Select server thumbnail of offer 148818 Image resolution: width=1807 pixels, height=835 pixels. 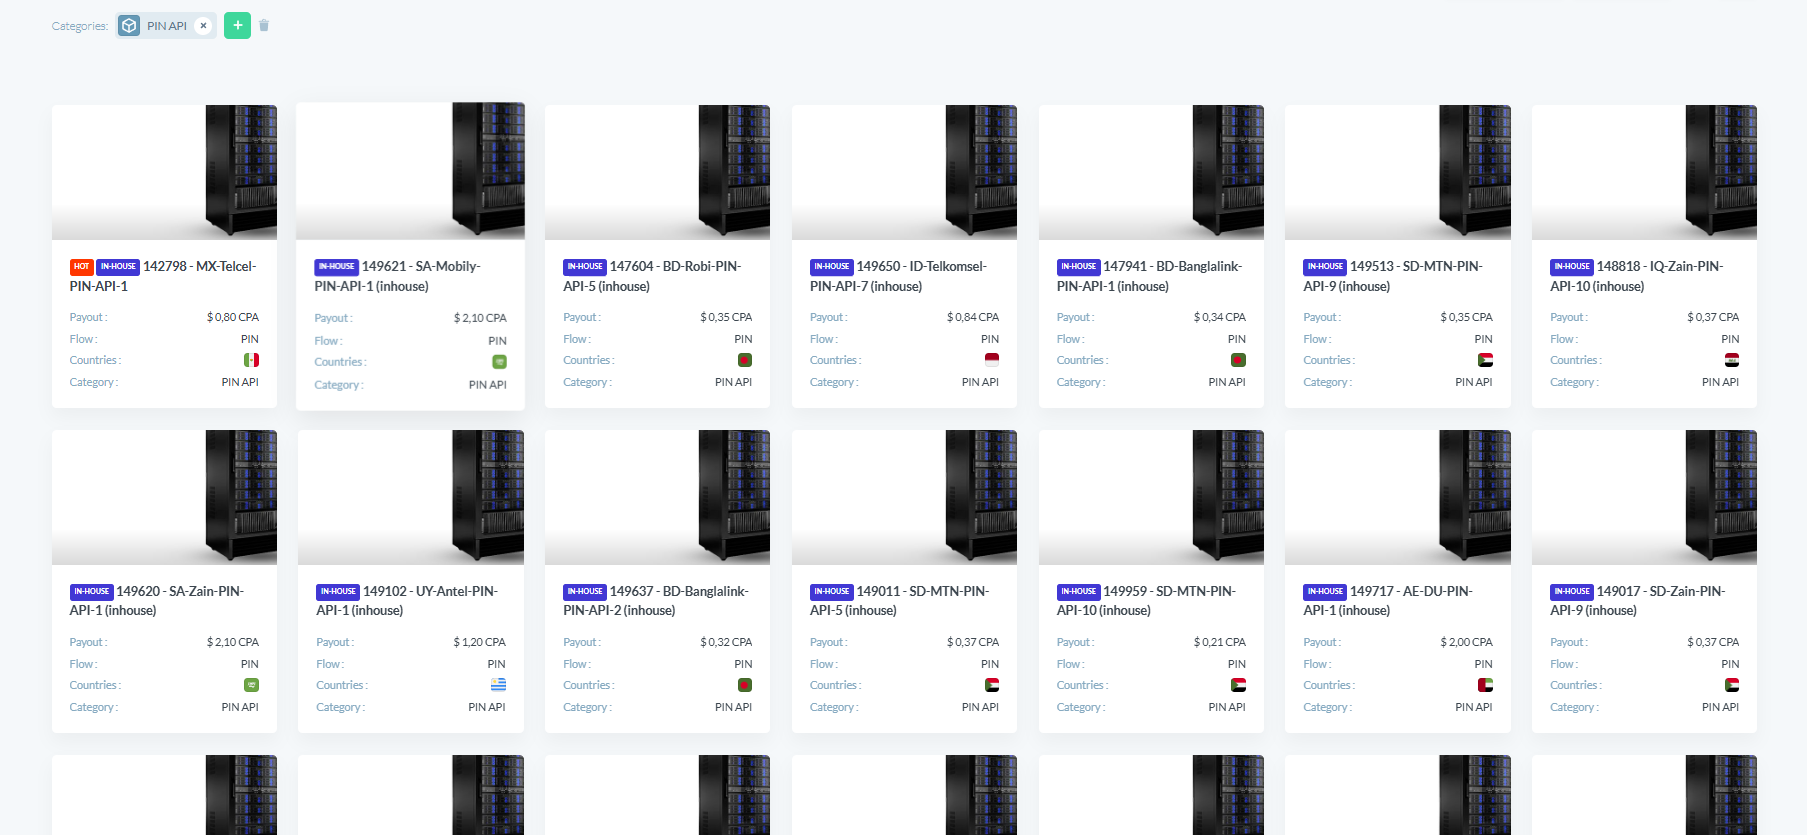(1644, 172)
